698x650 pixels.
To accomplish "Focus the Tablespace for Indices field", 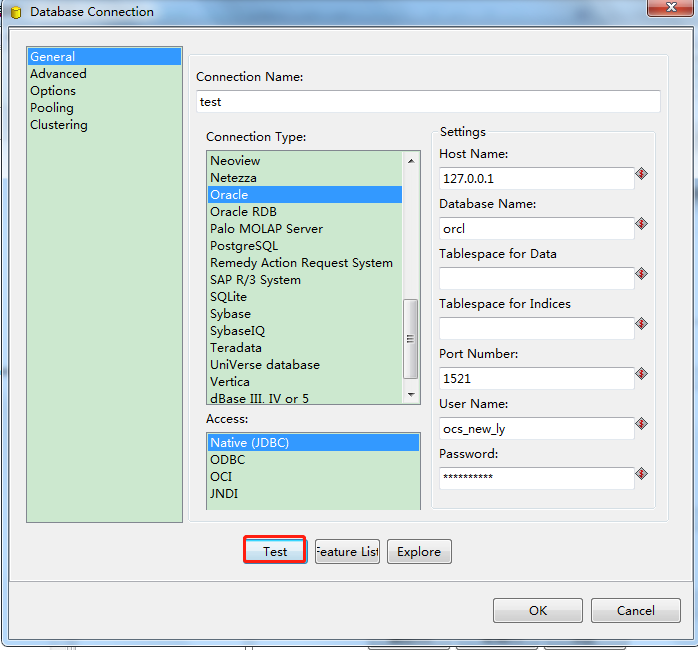I will coord(536,329).
